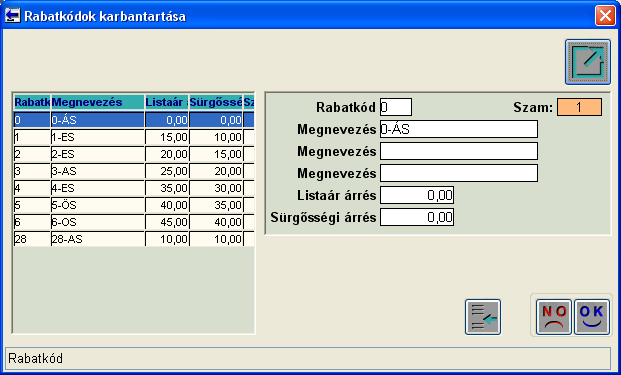The height and width of the screenshot is (375, 621).
Task: Click the Sürgősségi árrés input field
Action: pos(417,217)
